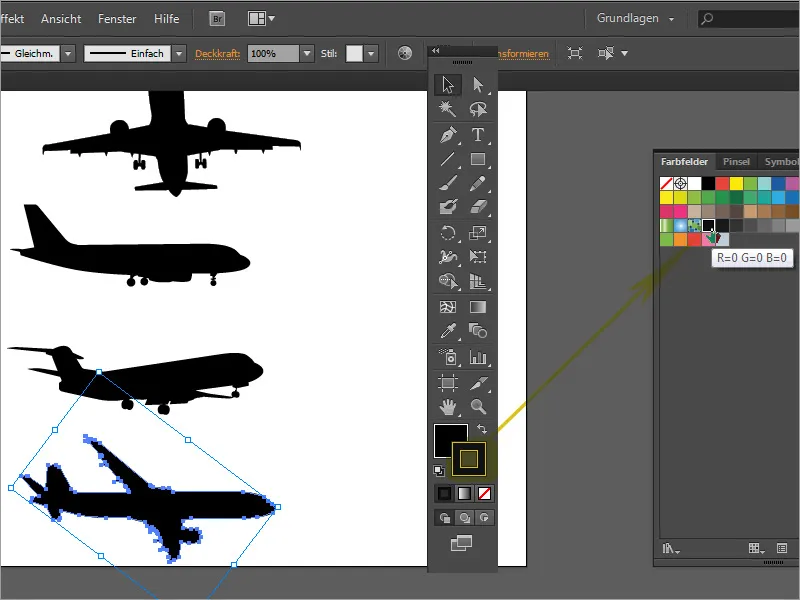The height and width of the screenshot is (600, 800).
Task: Select the Line Segment tool
Action: [x=448, y=159]
